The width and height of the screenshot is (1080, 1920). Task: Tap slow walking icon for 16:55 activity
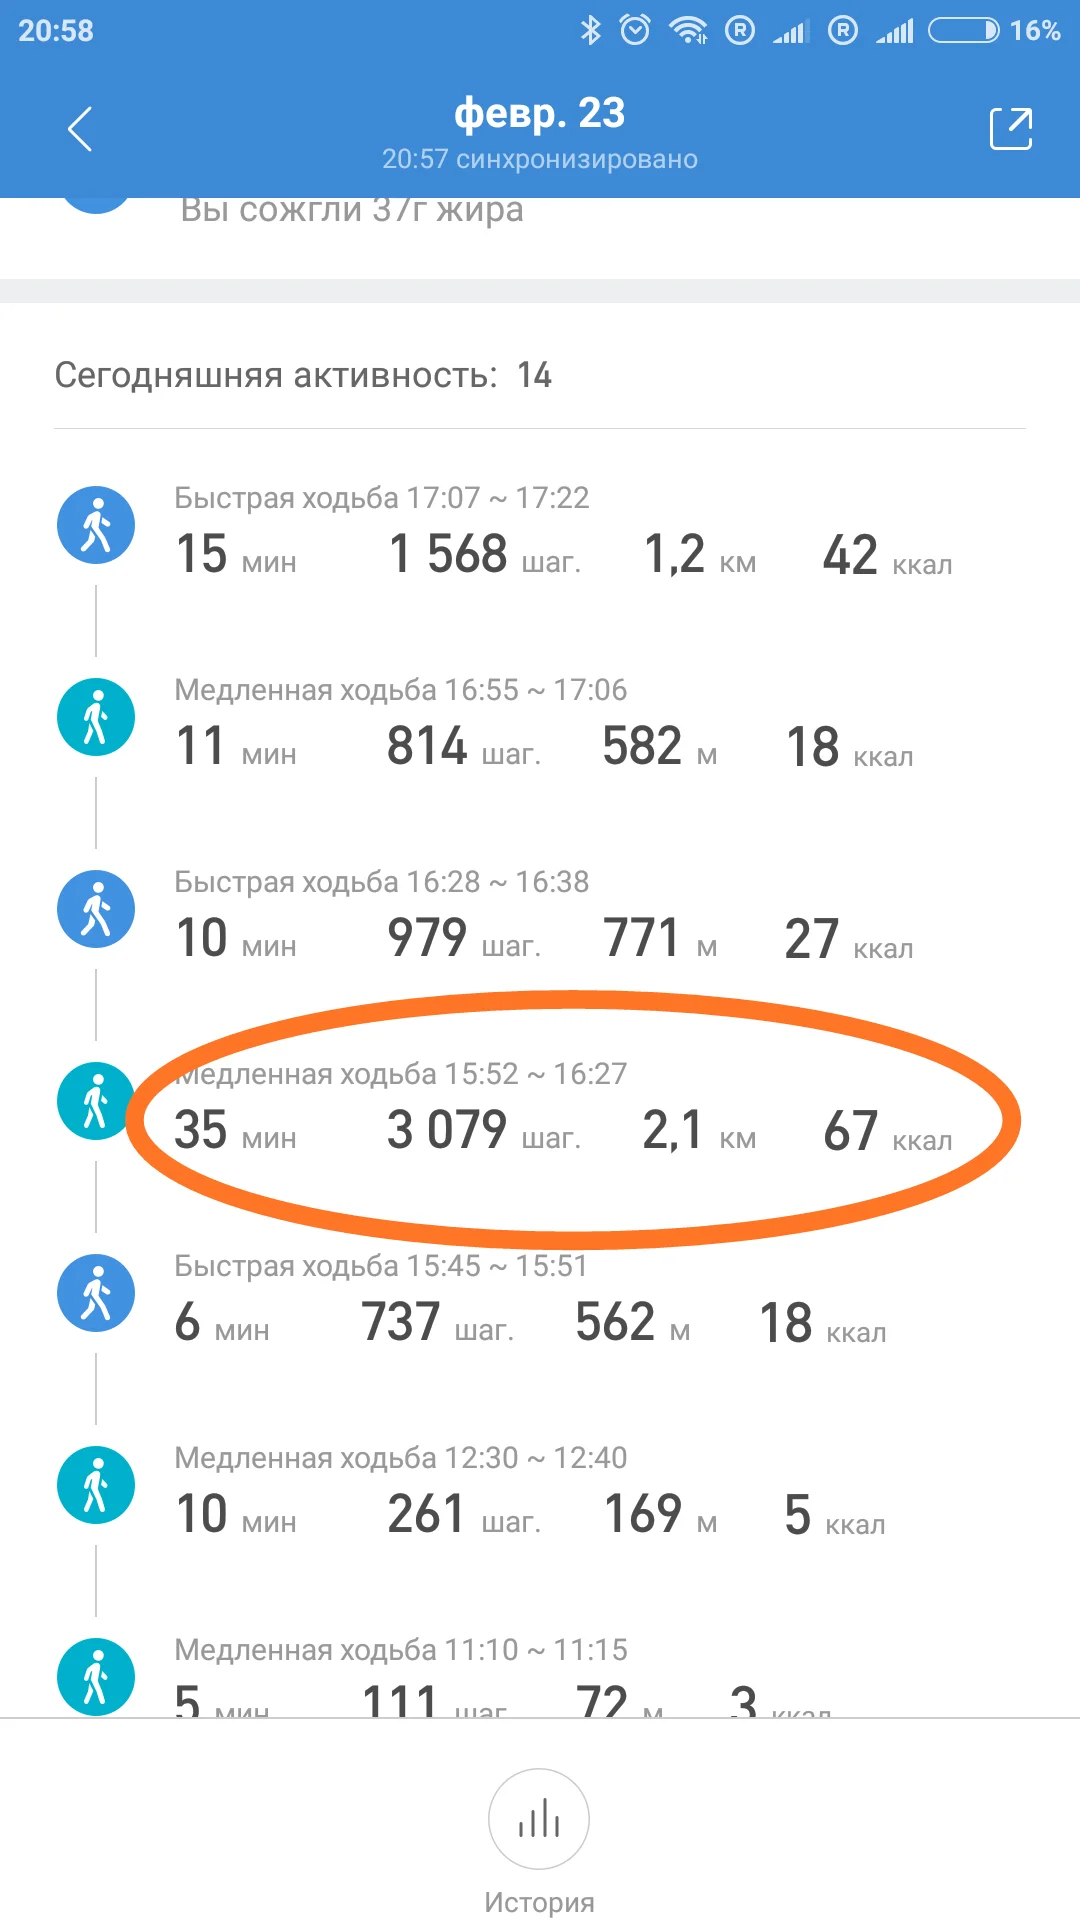(96, 717)
